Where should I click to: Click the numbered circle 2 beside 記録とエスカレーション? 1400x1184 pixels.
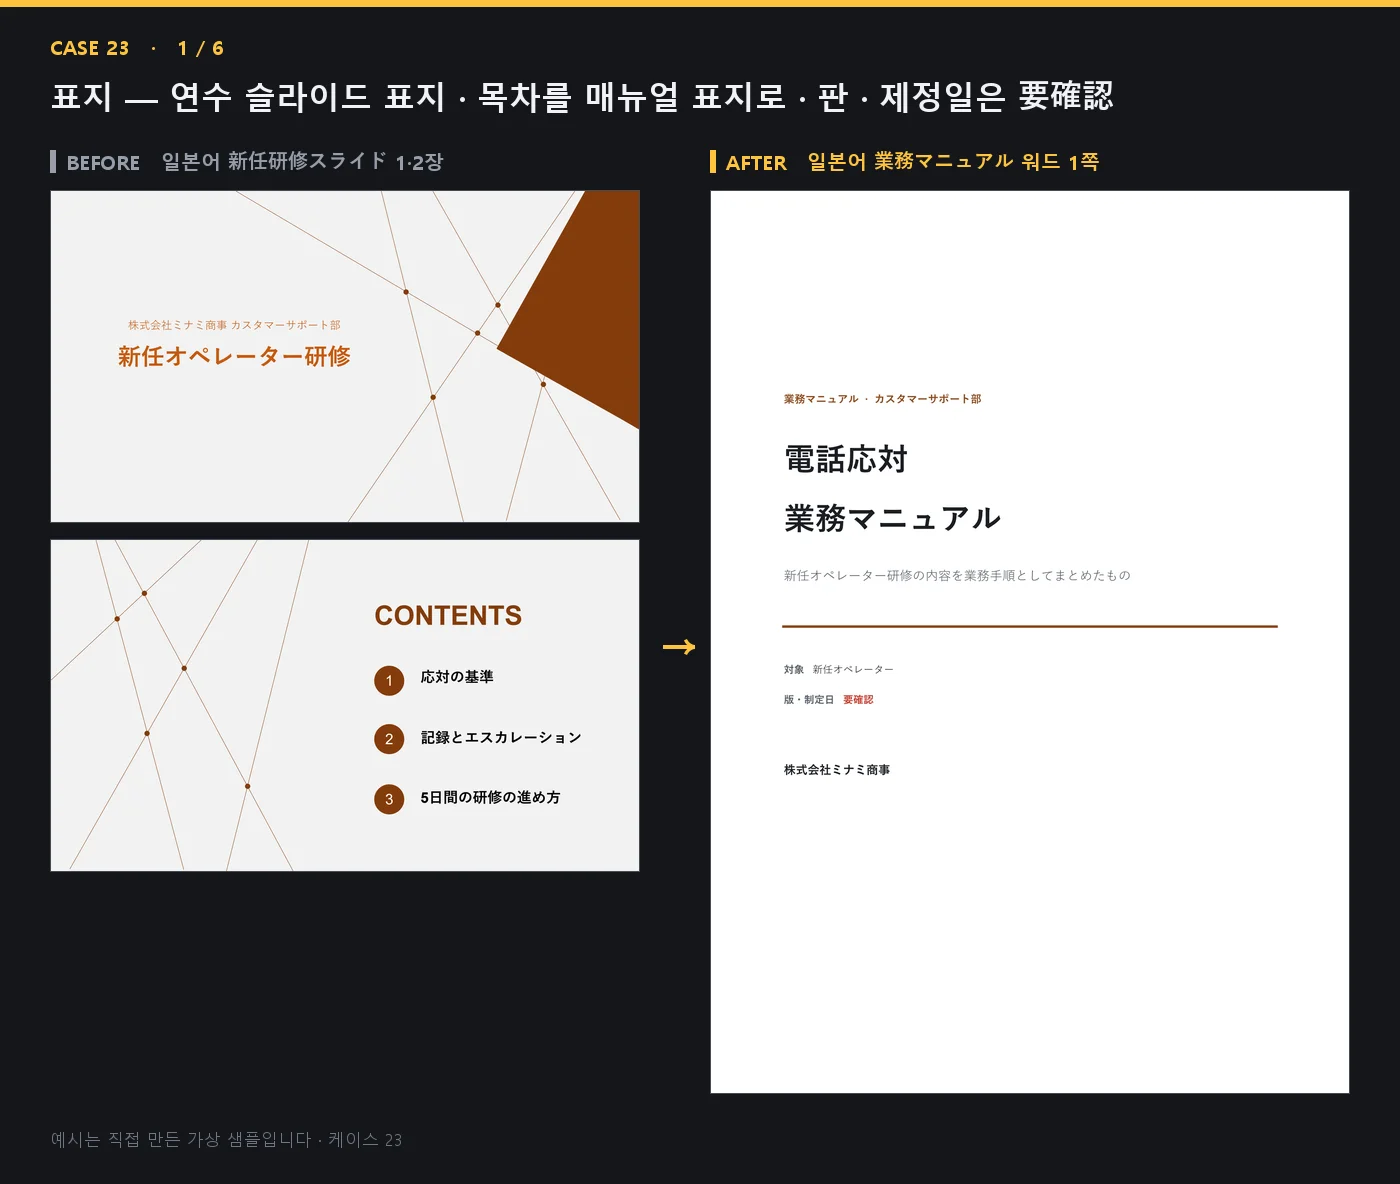(x=389, y=739)
